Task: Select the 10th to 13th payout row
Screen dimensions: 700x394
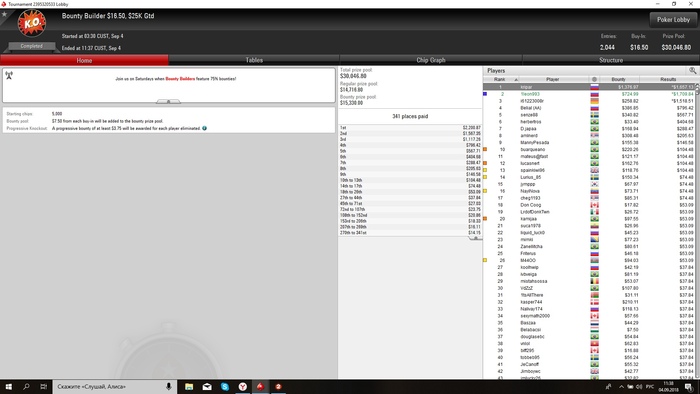Action: 410,180
